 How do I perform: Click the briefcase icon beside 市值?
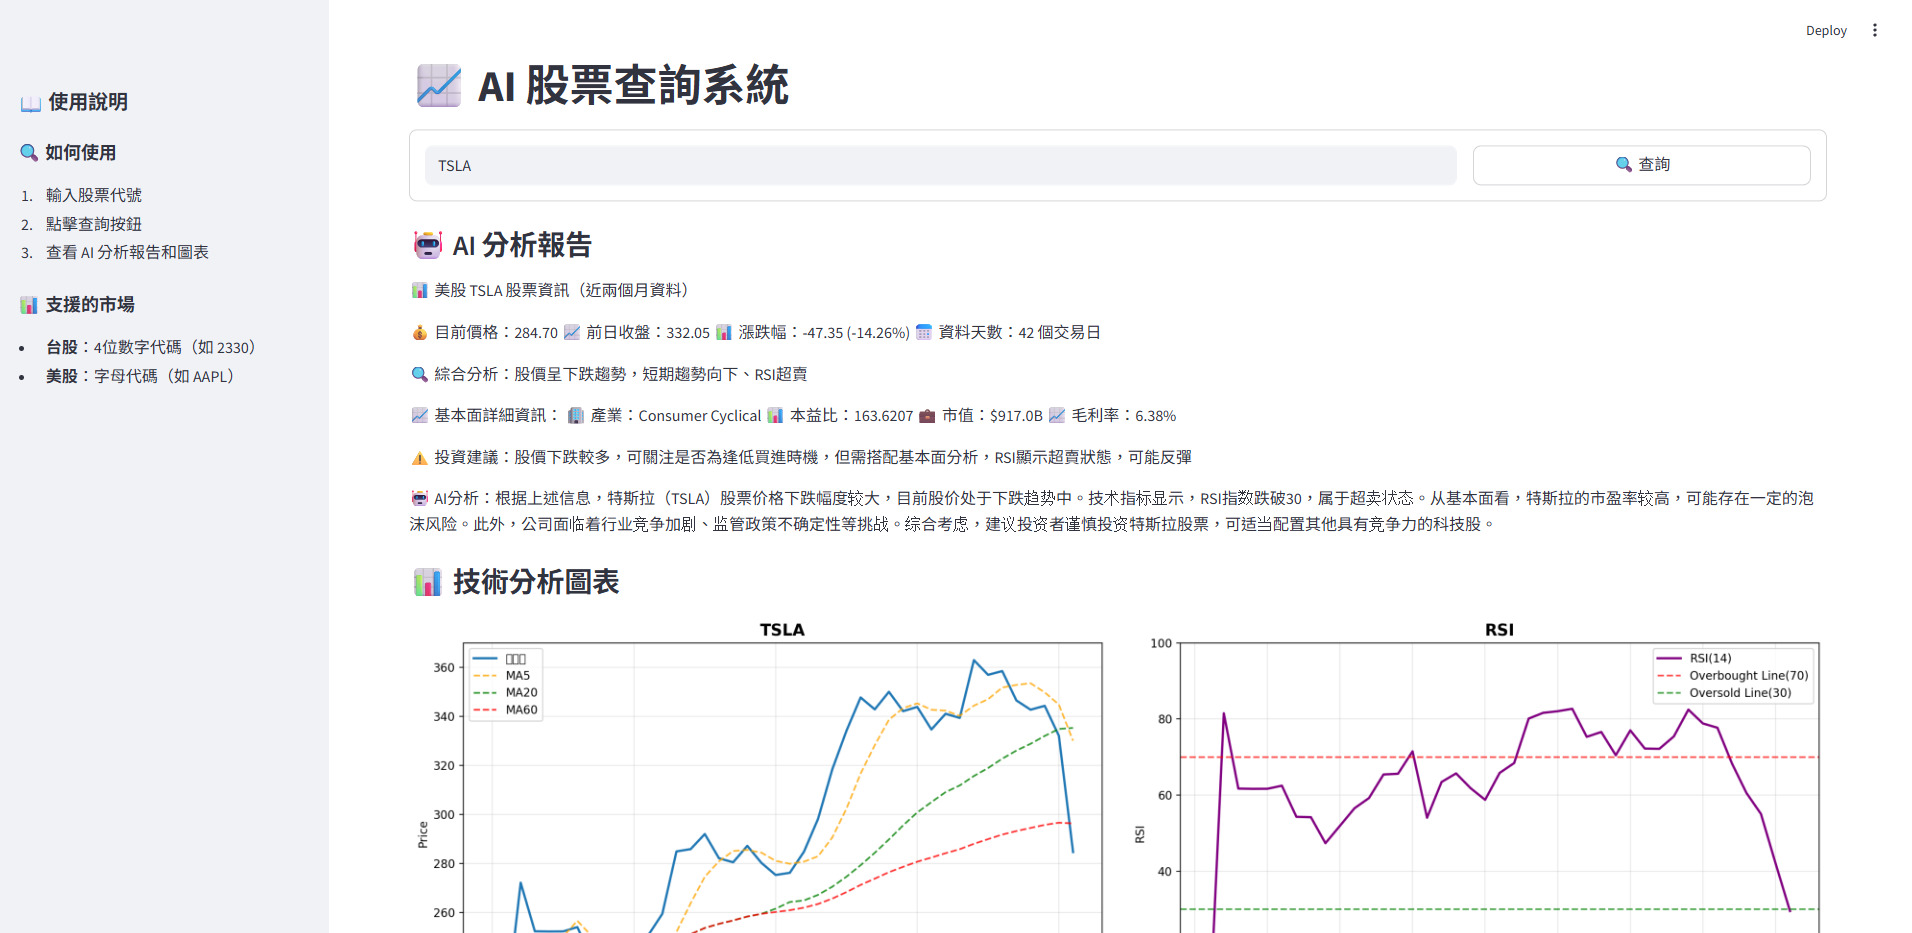pyautogui.click(x=927, y=416)
